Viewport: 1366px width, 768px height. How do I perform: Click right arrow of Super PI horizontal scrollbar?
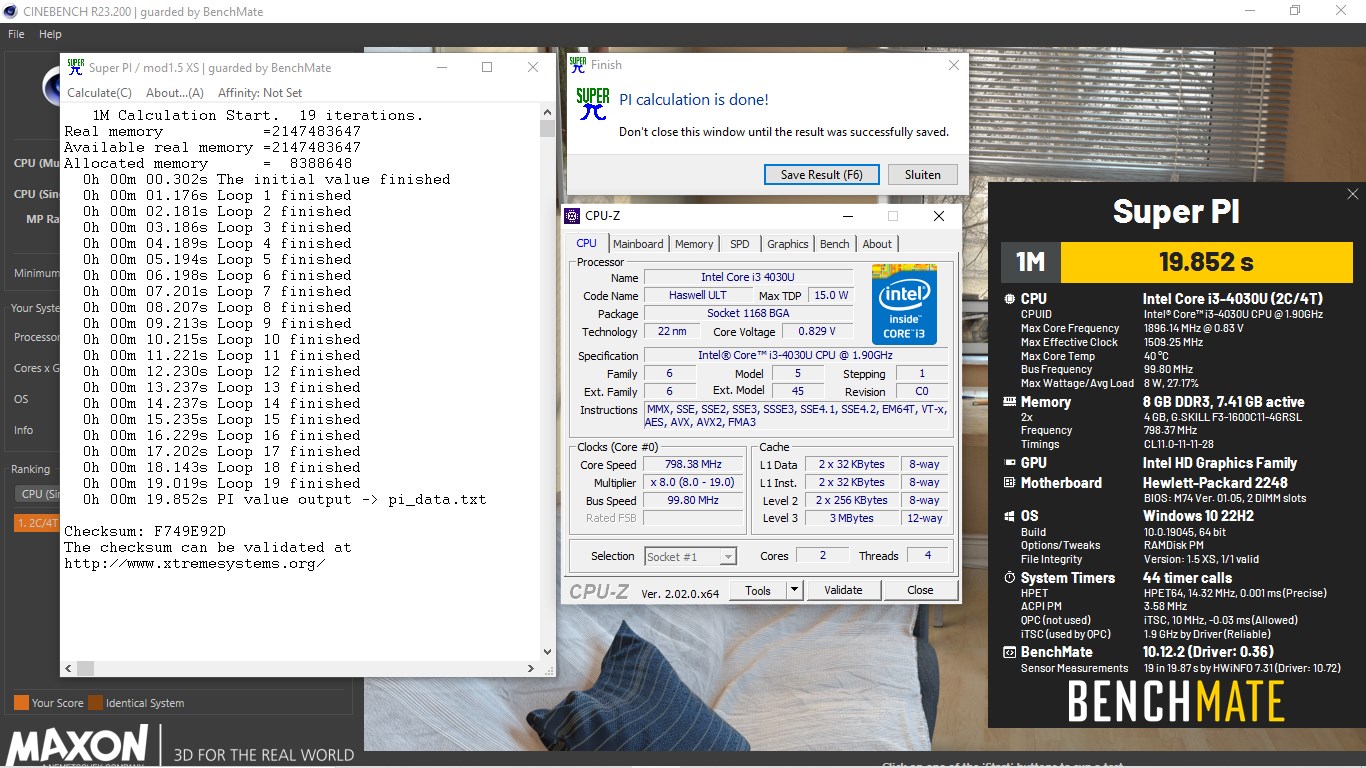531,669
